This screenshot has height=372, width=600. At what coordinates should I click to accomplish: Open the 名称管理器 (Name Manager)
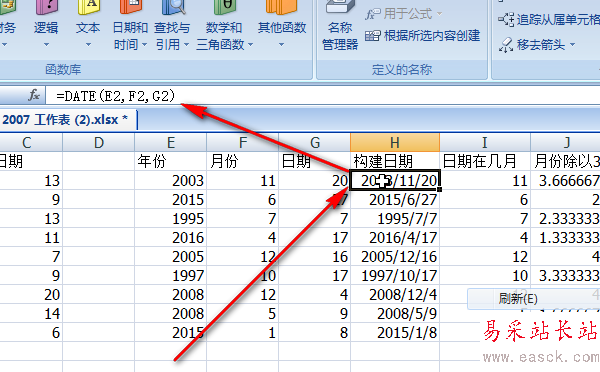[340, 25]
